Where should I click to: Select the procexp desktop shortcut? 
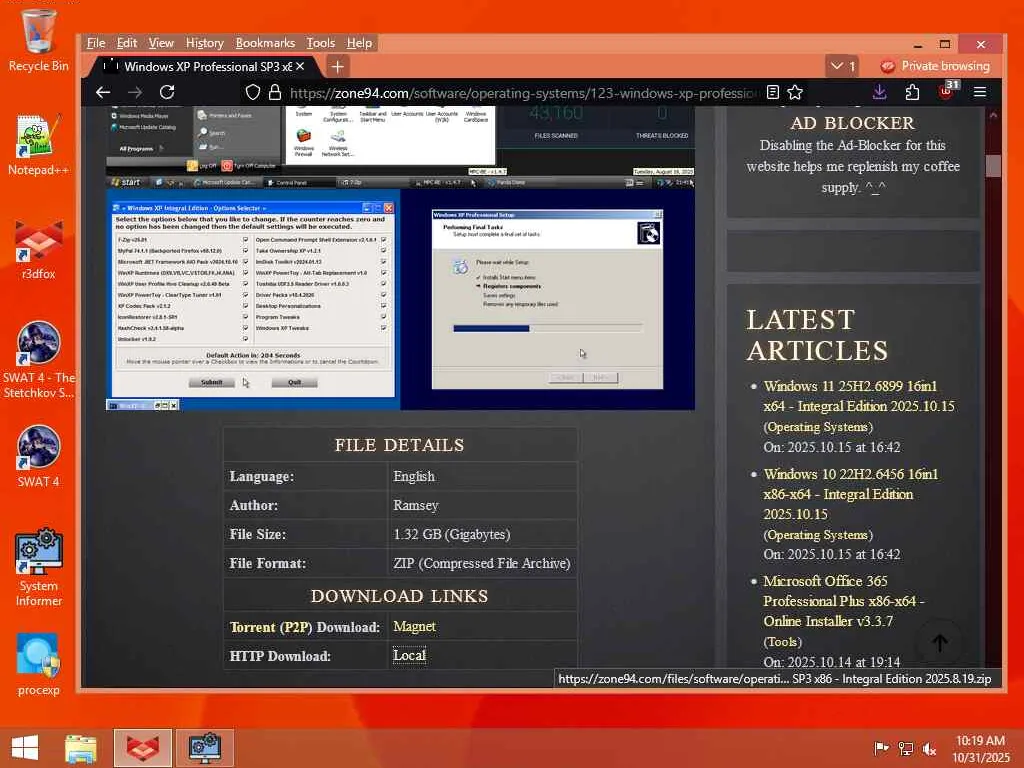(39, 664)
